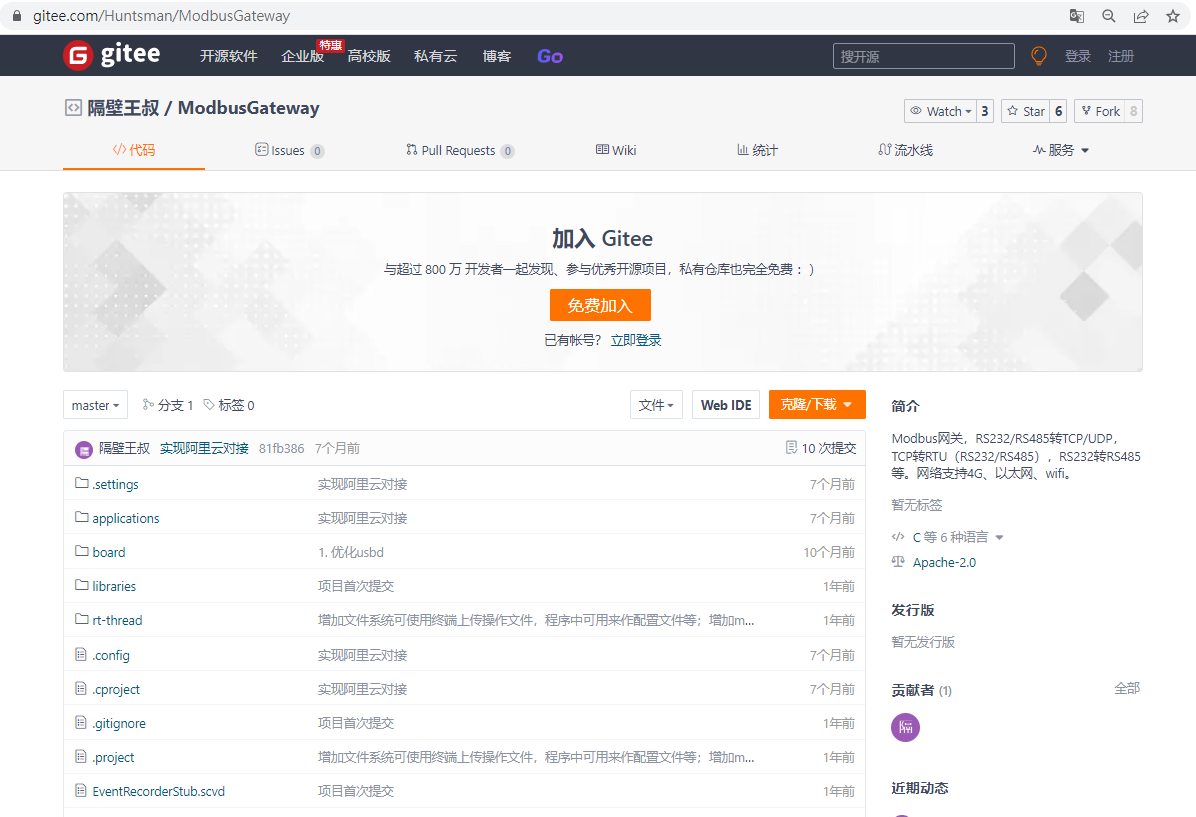Open the 开源软件 menu item
The height and width of the screenshot is (817, 1196).
coord(229,56)
